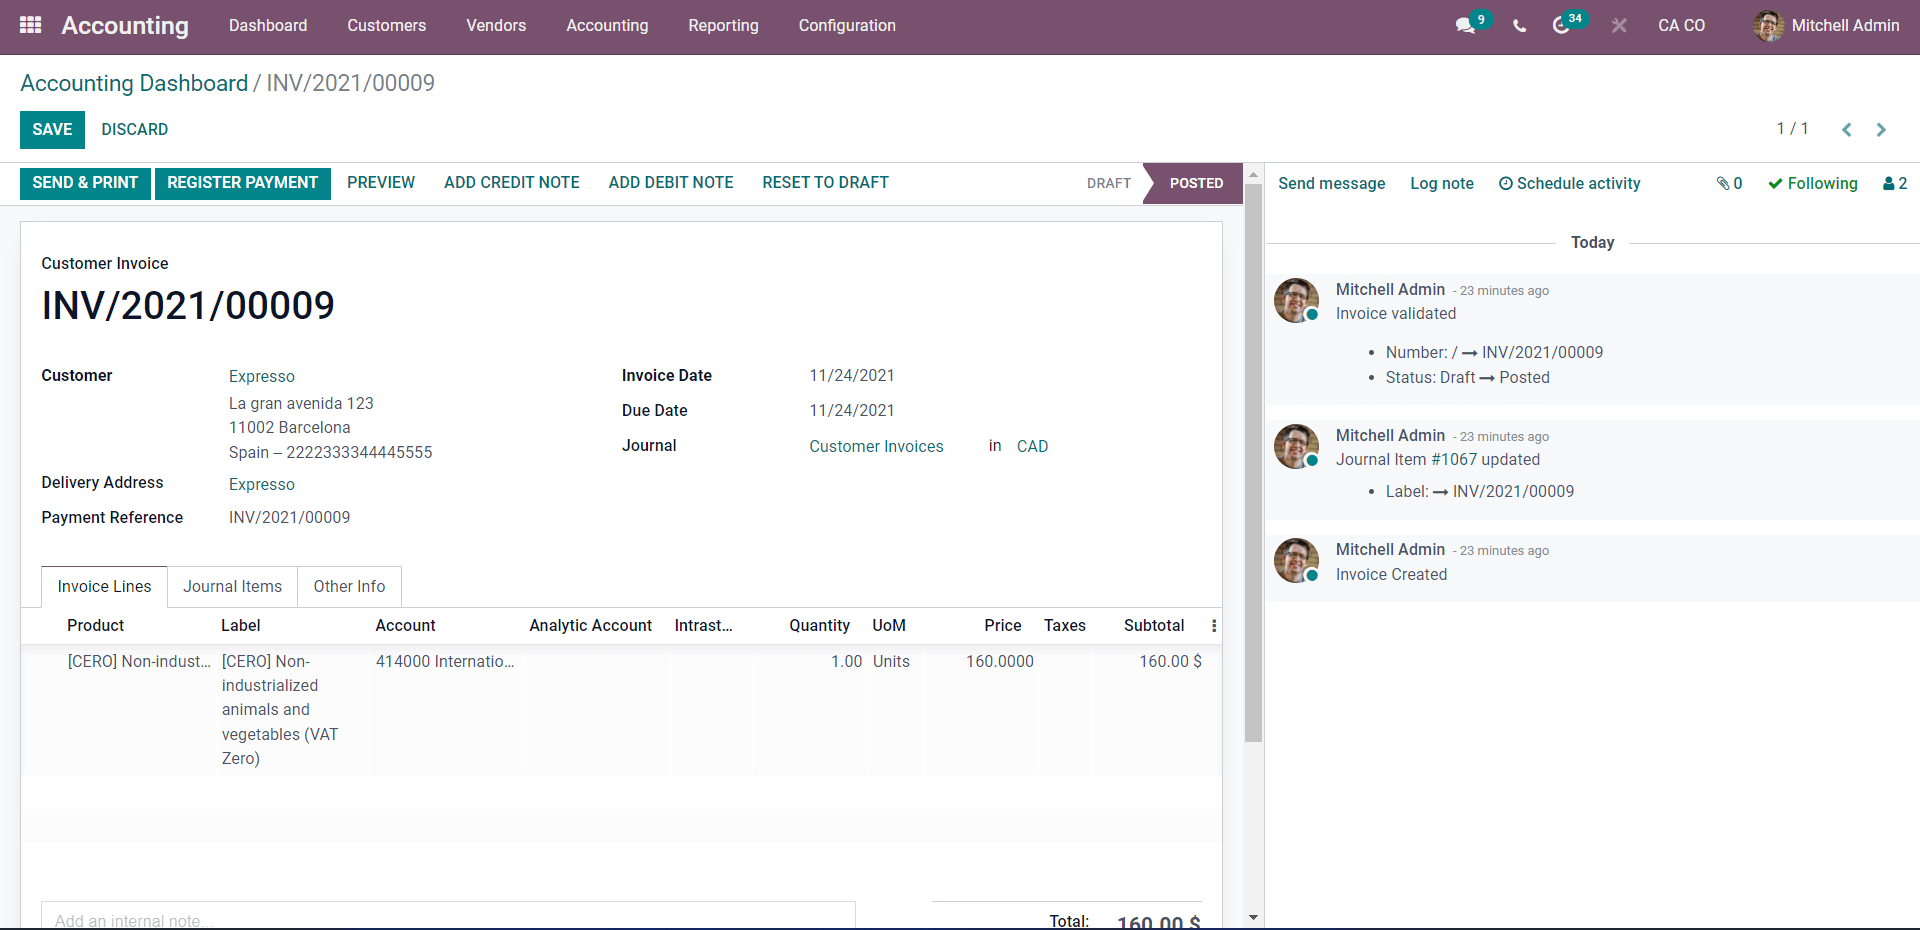Switch to the Other Info tab
This screenshot has width=1920, height=930.
pos(349,587)
